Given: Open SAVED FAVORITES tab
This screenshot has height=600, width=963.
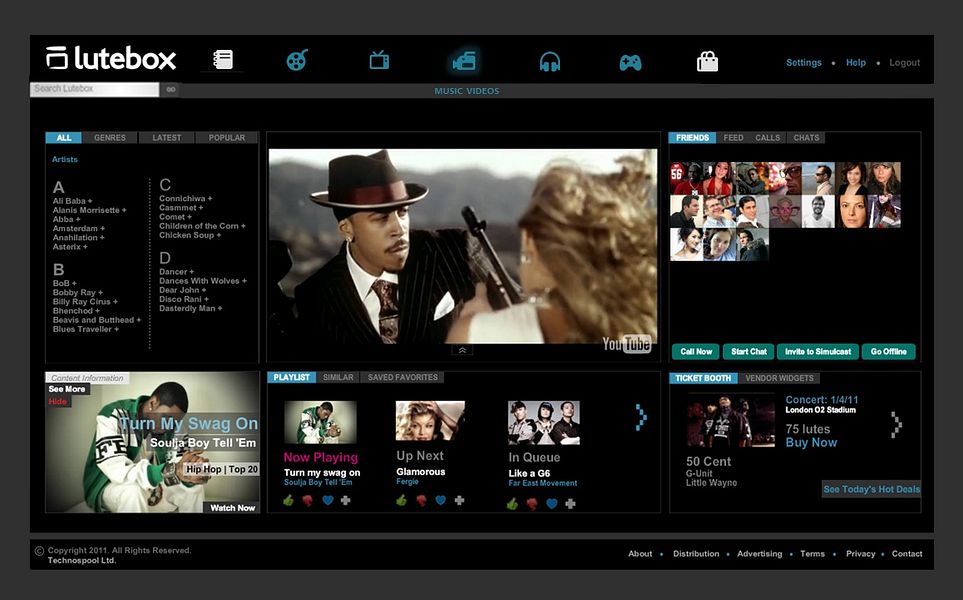Looking at the screenshot, I should [403, 377].
